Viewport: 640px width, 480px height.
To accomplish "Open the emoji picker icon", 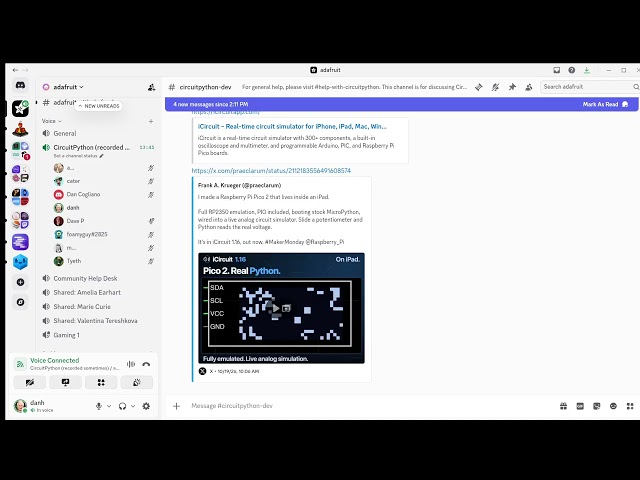I will click(x=613, y=406).
